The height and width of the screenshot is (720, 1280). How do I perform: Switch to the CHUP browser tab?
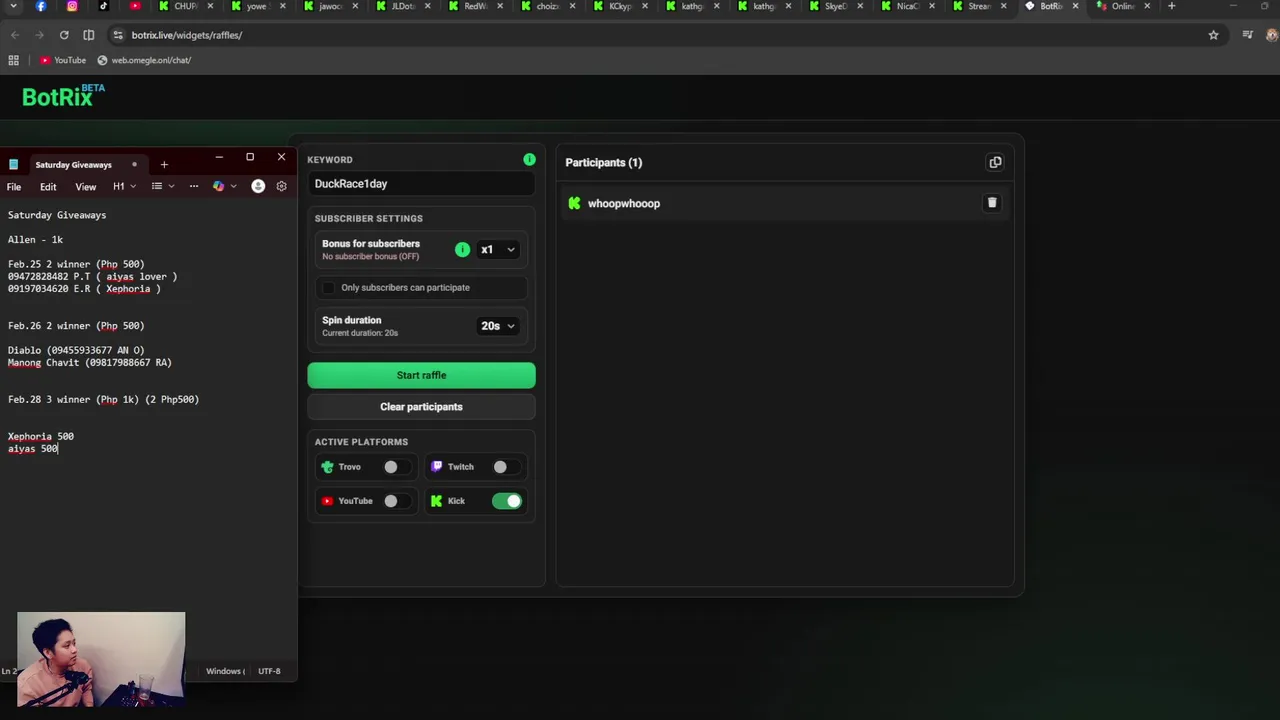tap(185, 6)
